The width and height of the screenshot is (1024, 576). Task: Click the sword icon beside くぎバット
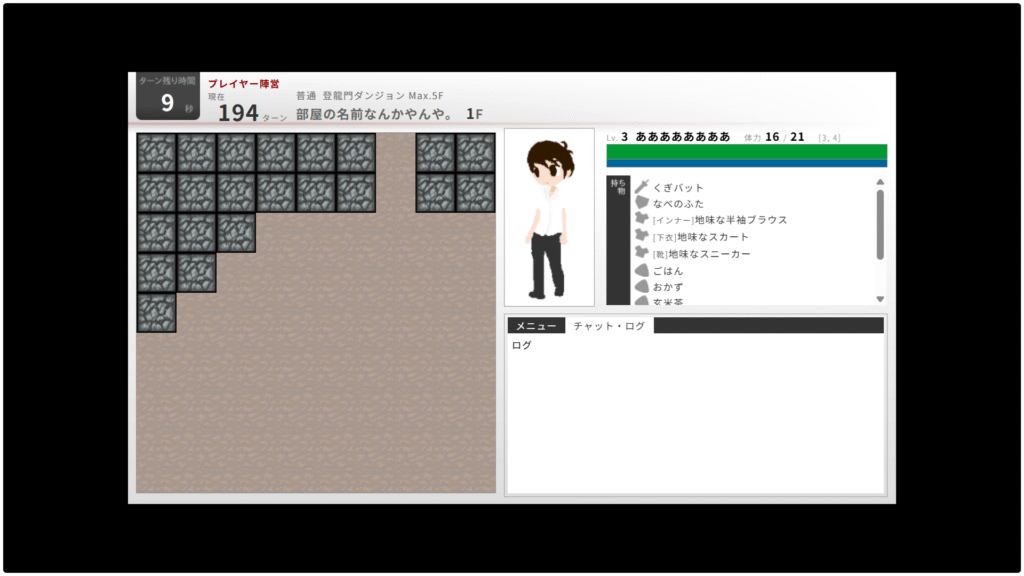pos(642,187)
